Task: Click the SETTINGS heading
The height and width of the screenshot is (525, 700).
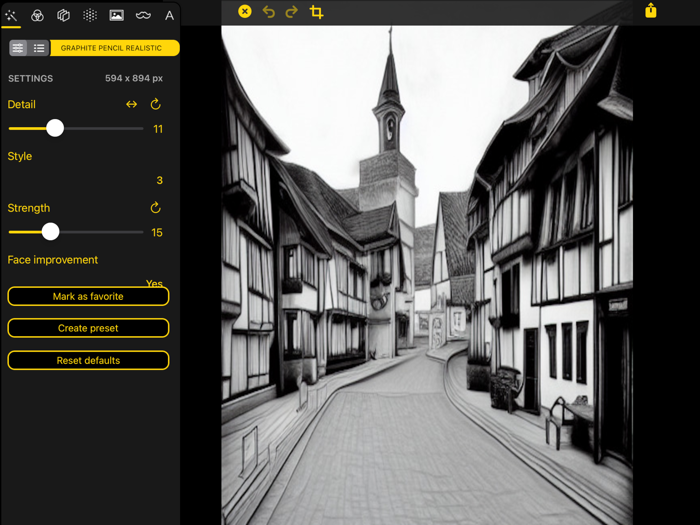Action: tap(30, 79)
